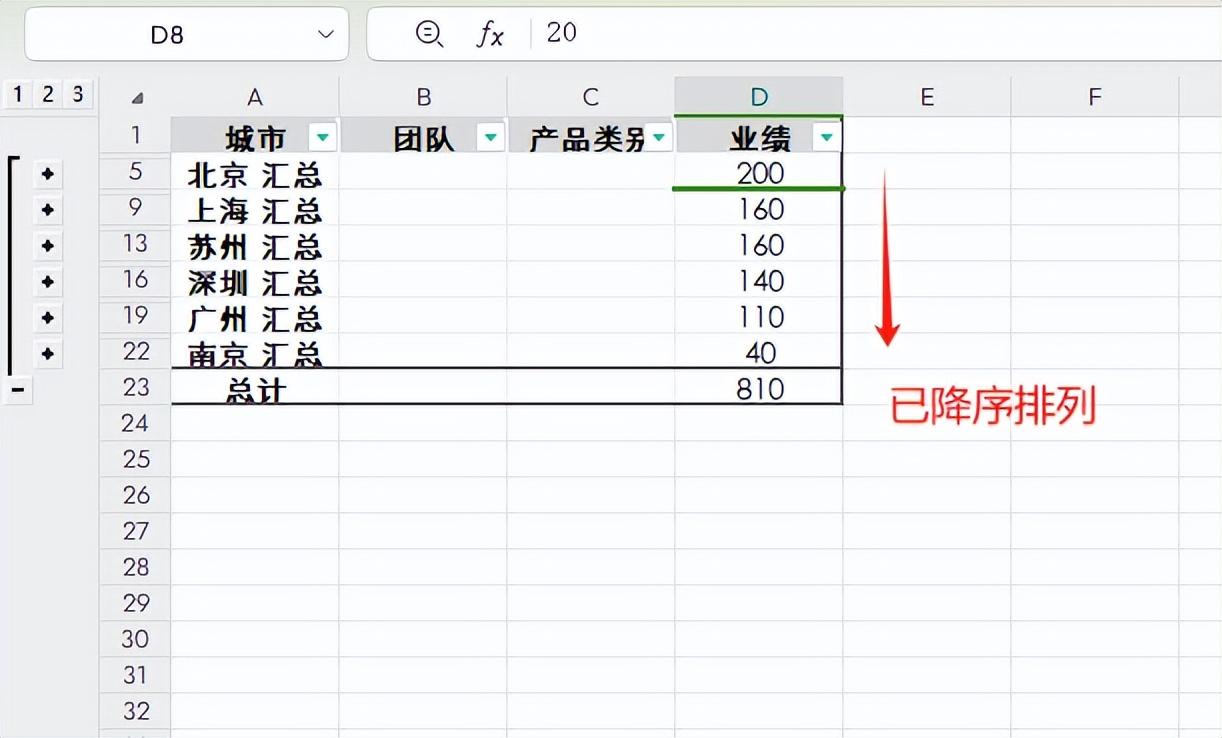Select column D header
The height and width of the screenshot is (738, 1222).
(759, 97)
